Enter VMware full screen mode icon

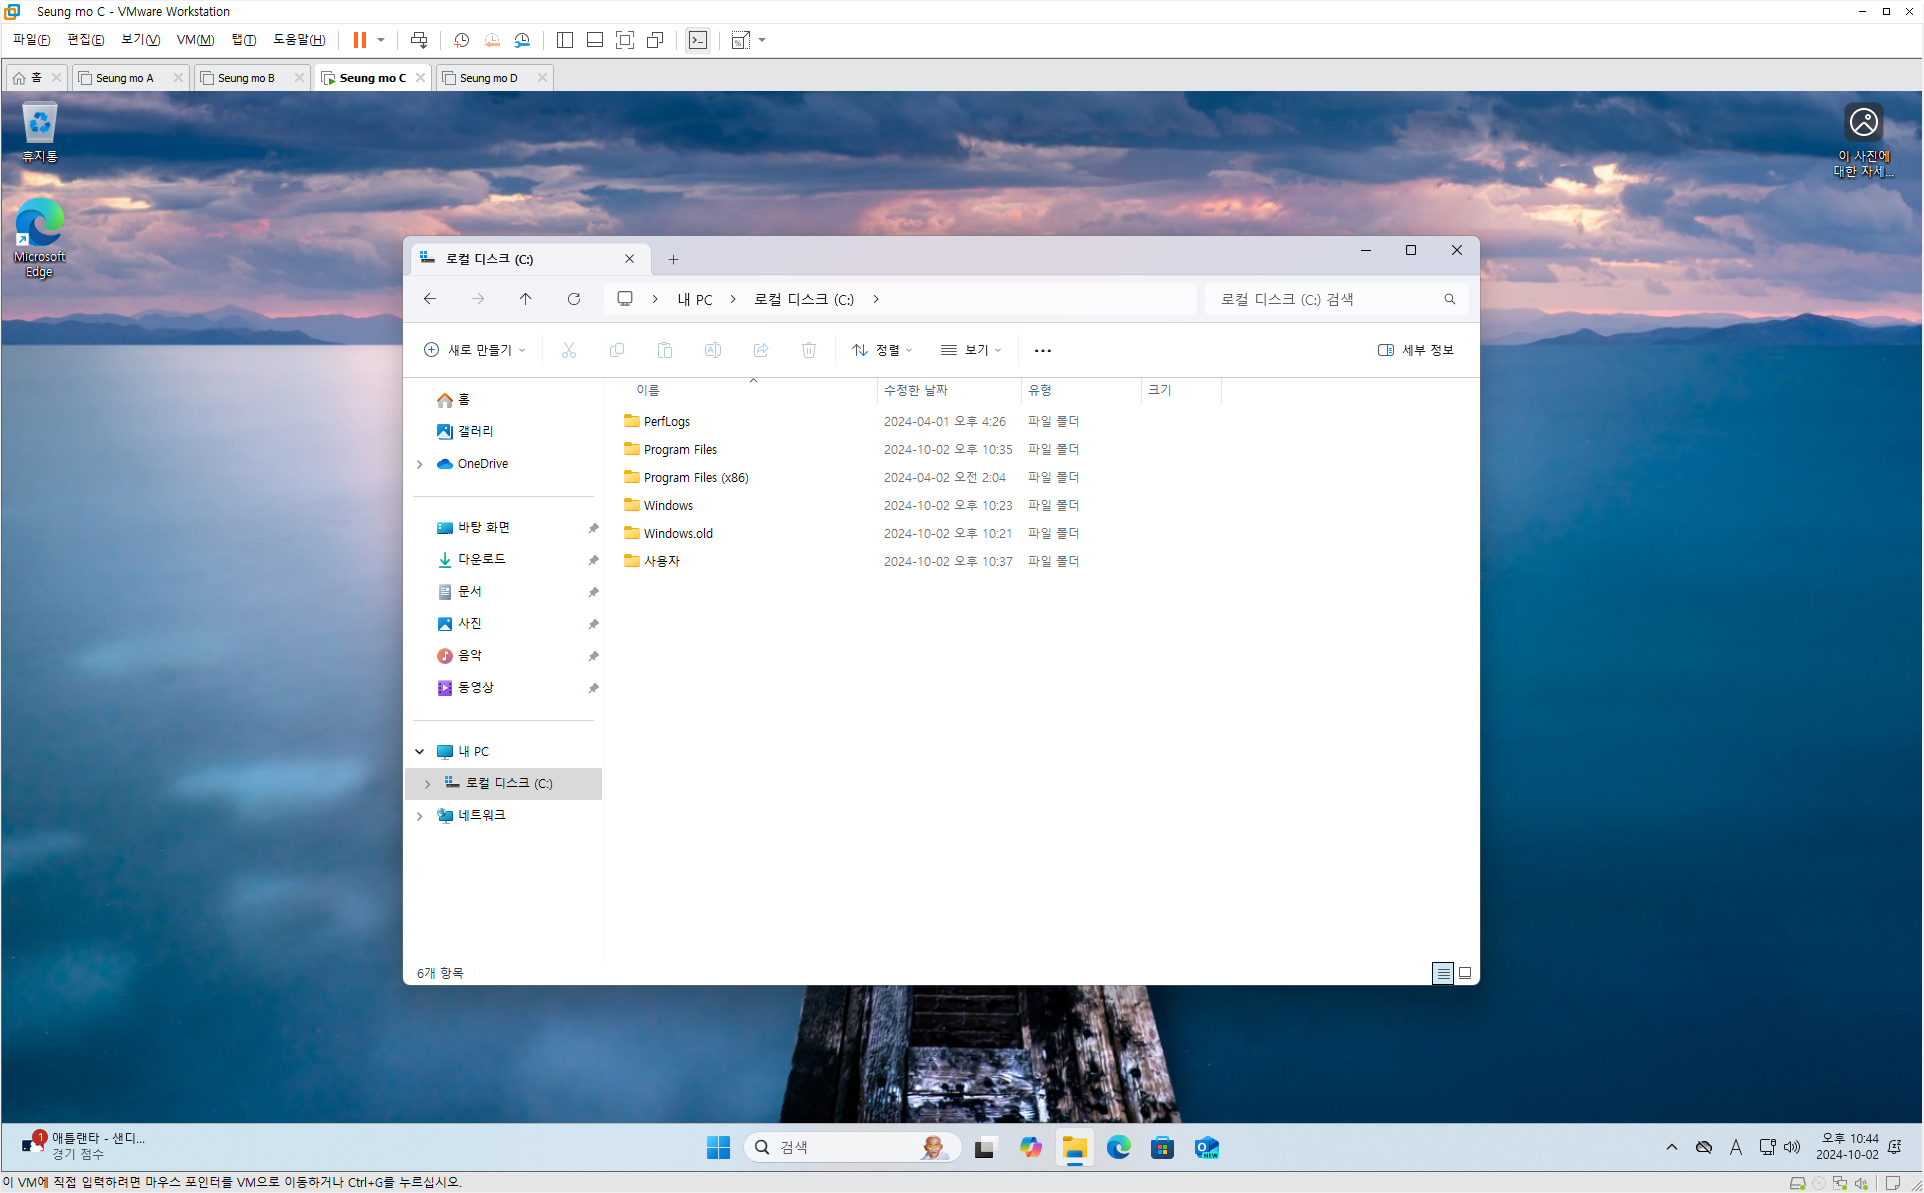click(625, 40)
